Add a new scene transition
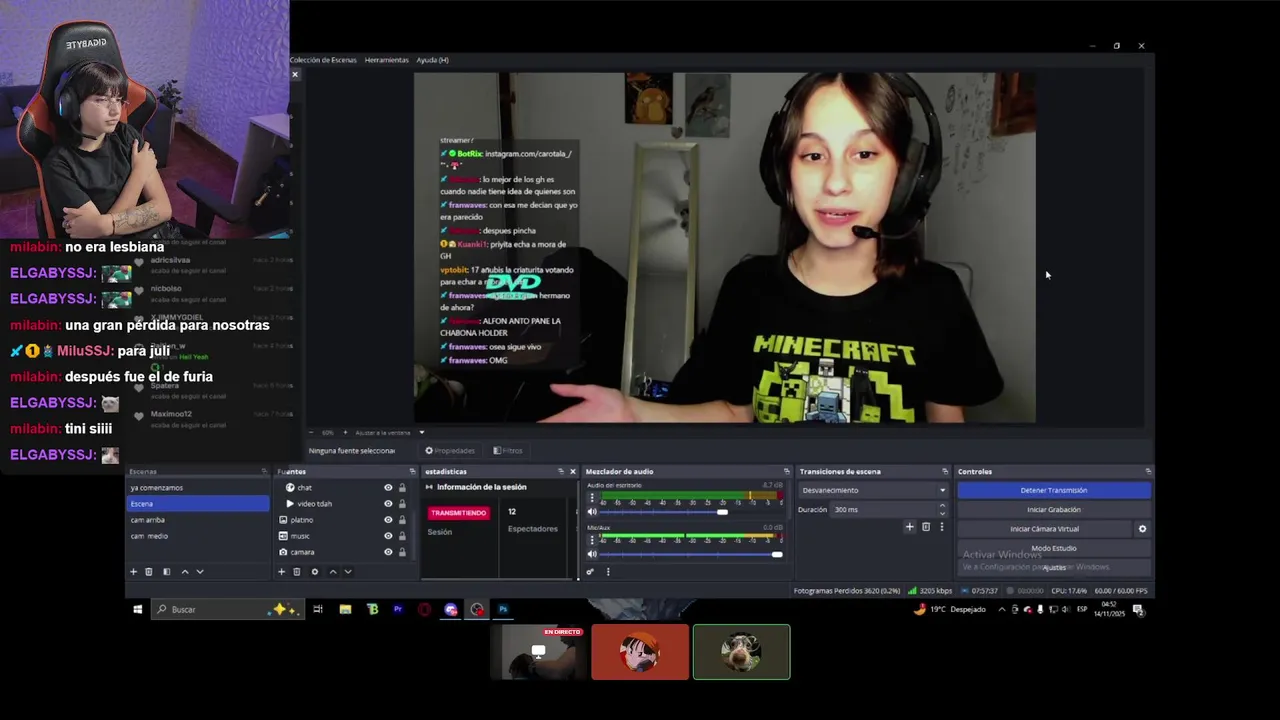Screen dimensions: 1280x720 [909, 527]
